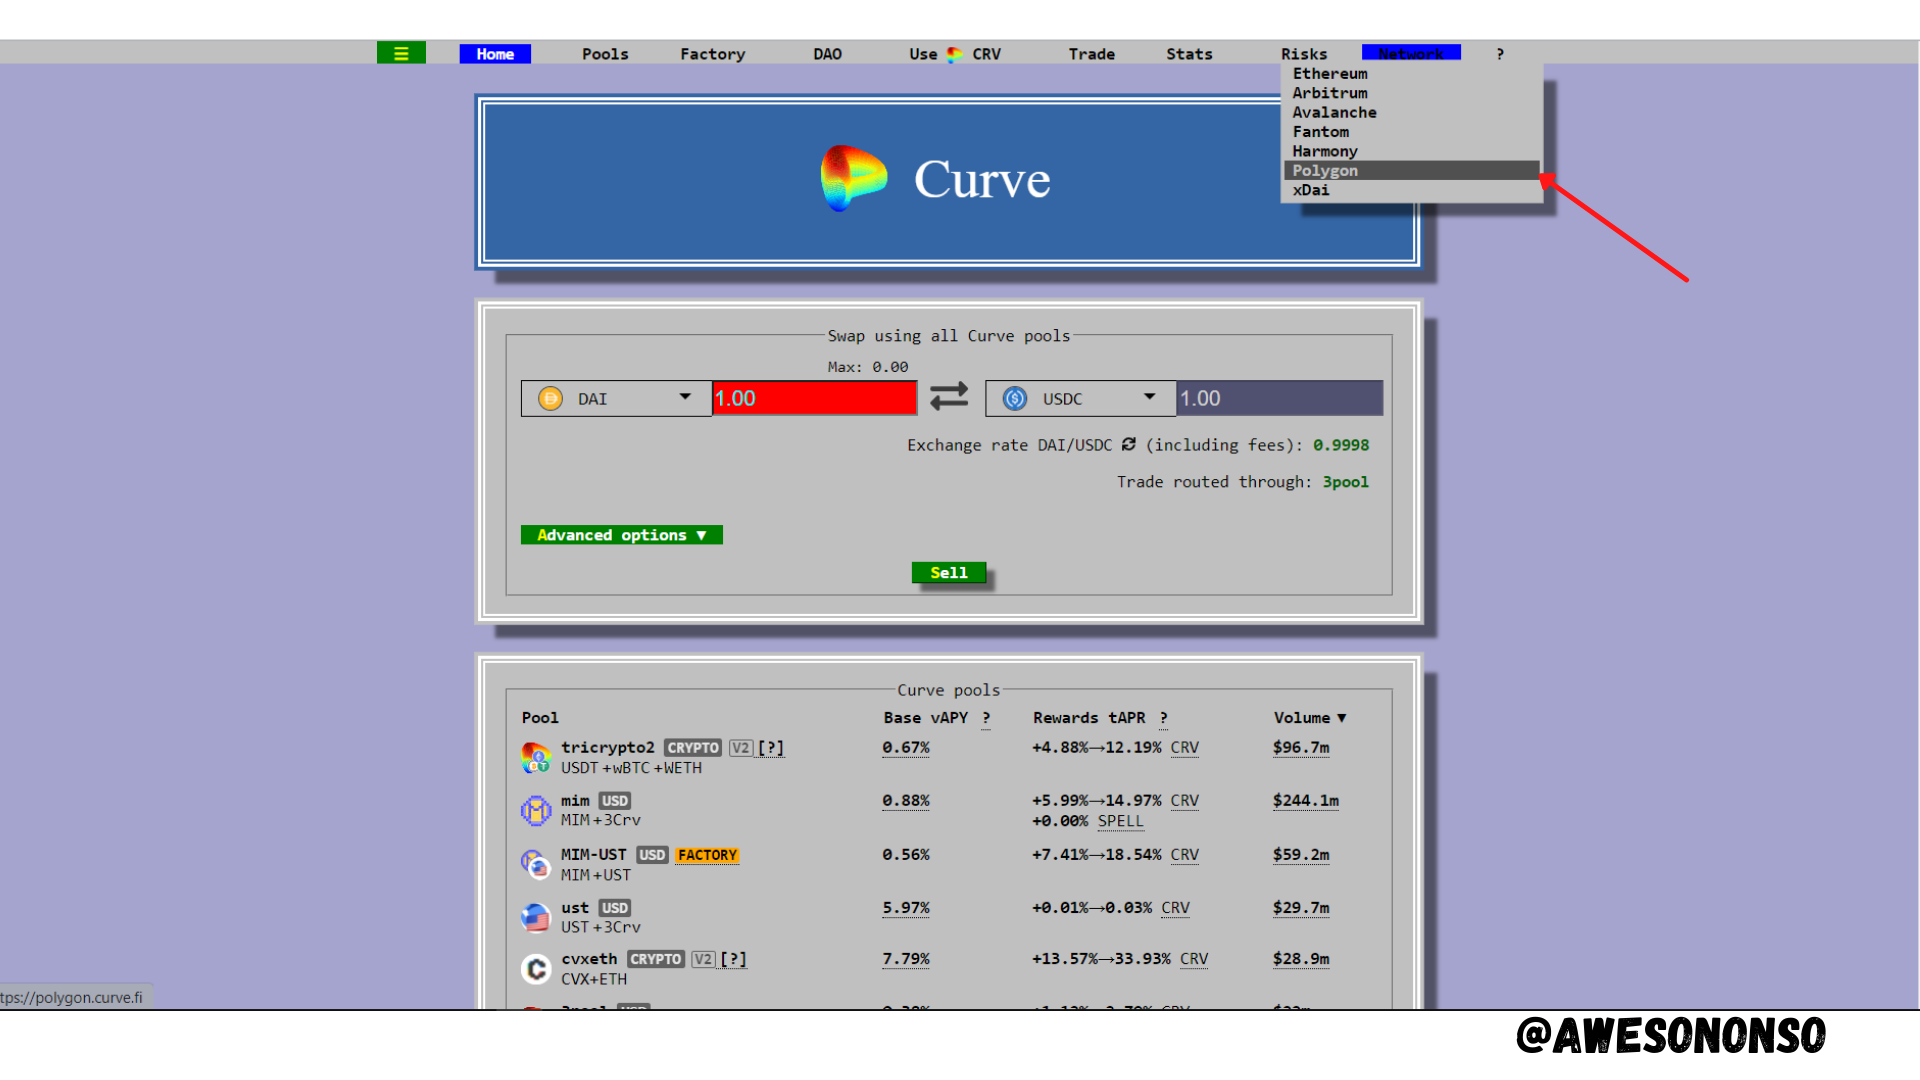1920x1080 pixels.
Task: Click the 0.9998 exchange rate value
Action: pyautogui.click(x=1341, y=445)
